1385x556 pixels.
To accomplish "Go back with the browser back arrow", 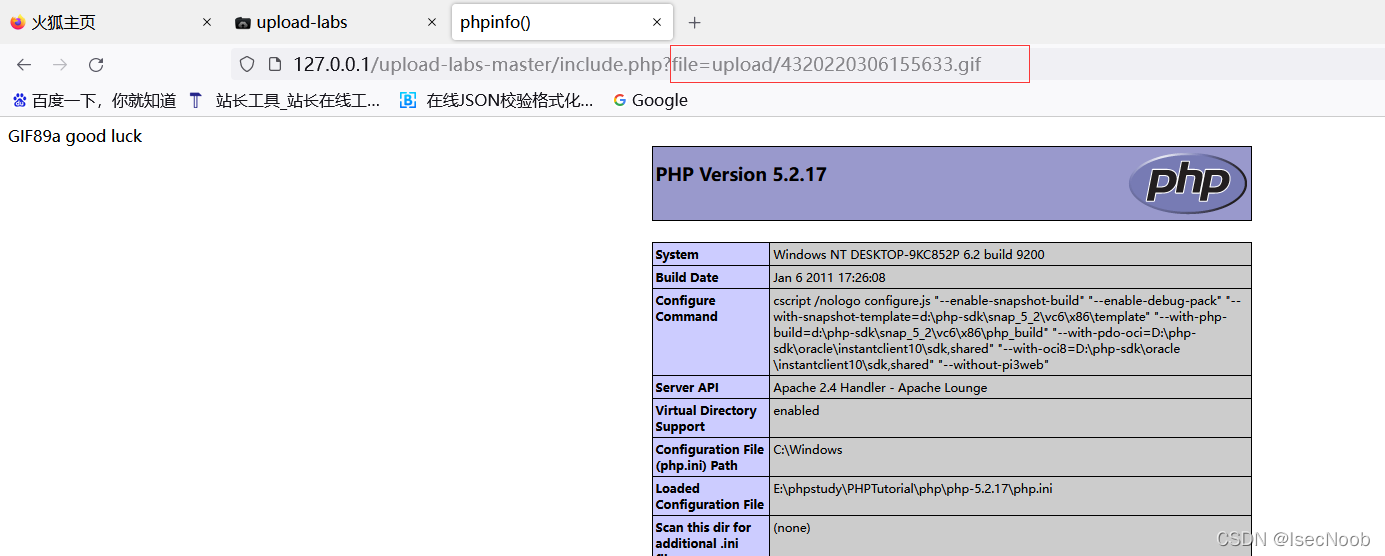I will [24, 65].
